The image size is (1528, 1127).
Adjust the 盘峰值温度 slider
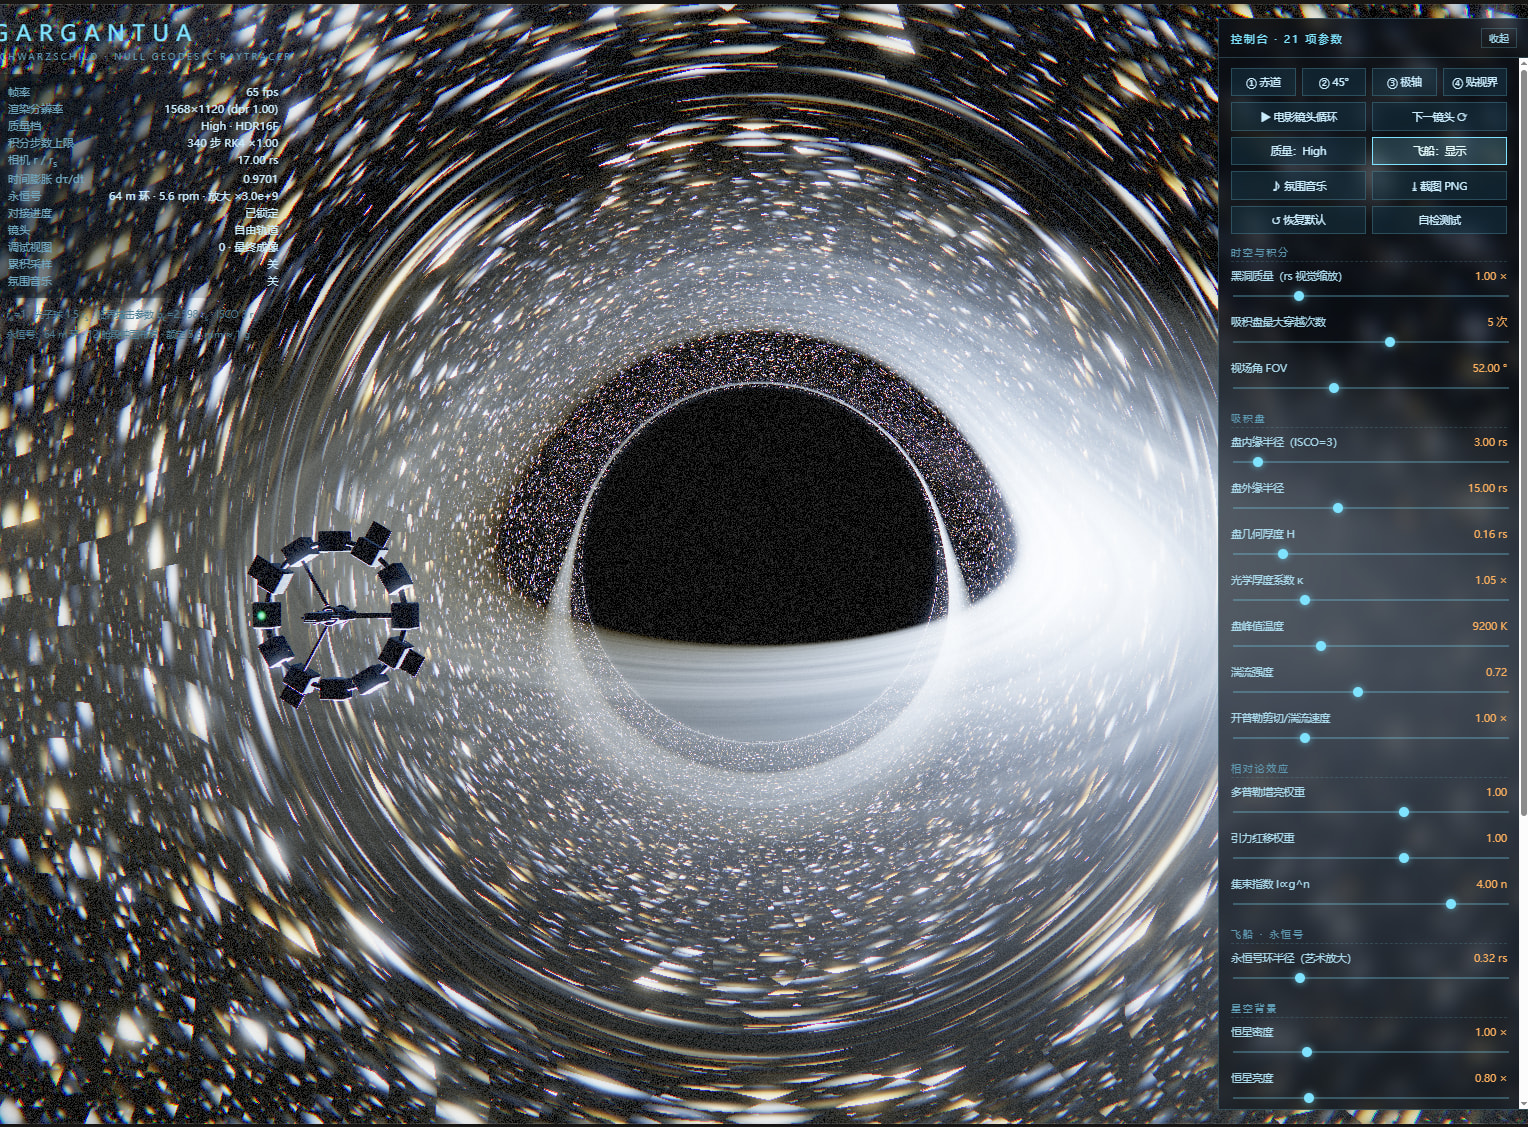click(x=1370, y=646)
